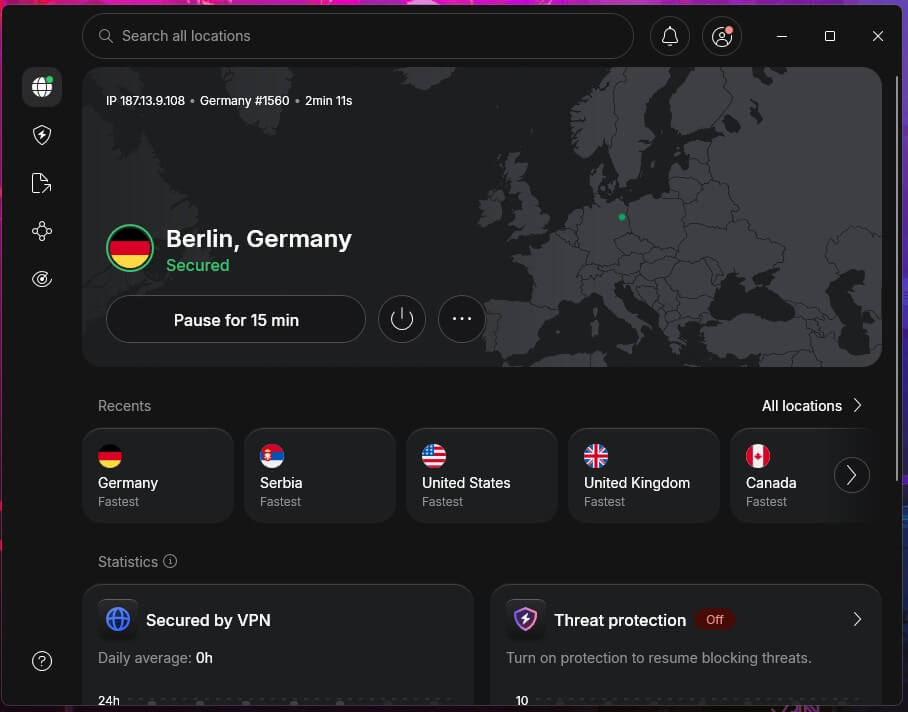908x712 pixels.
Task: Click the search magnifier icon
Action: point(105,36)
